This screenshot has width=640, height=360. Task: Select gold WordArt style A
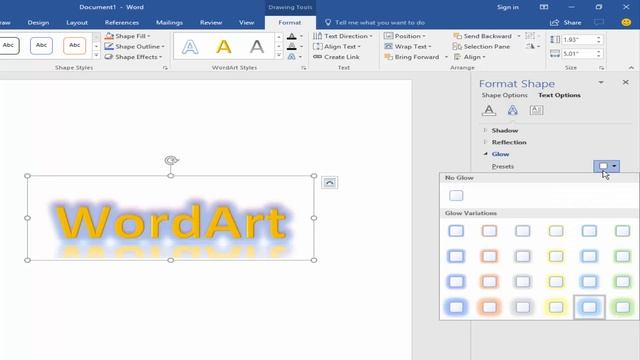pos(223,47)
